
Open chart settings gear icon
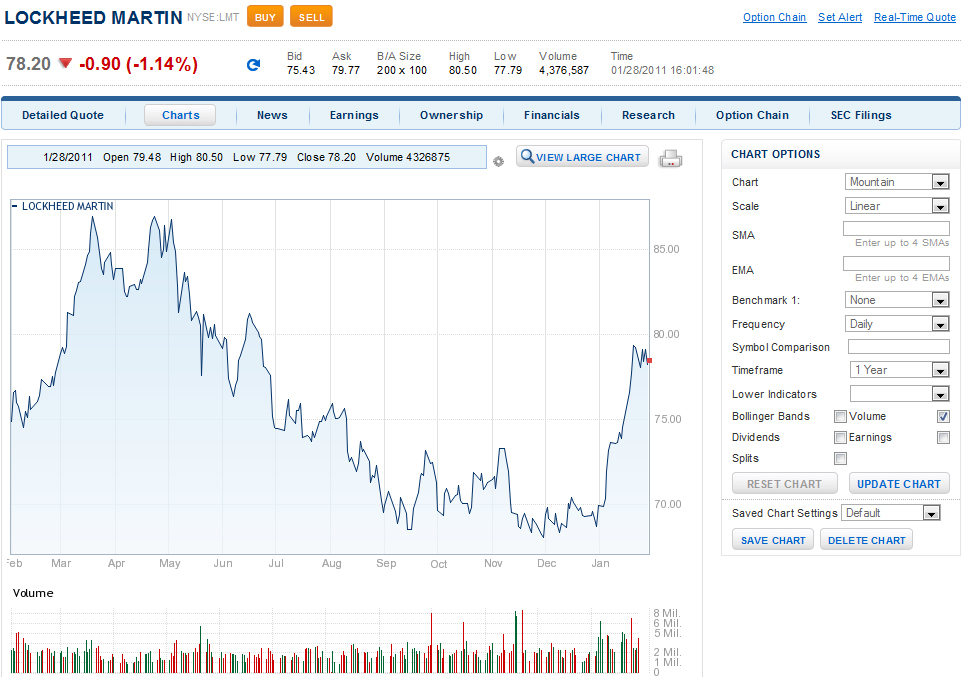[499, 161]
